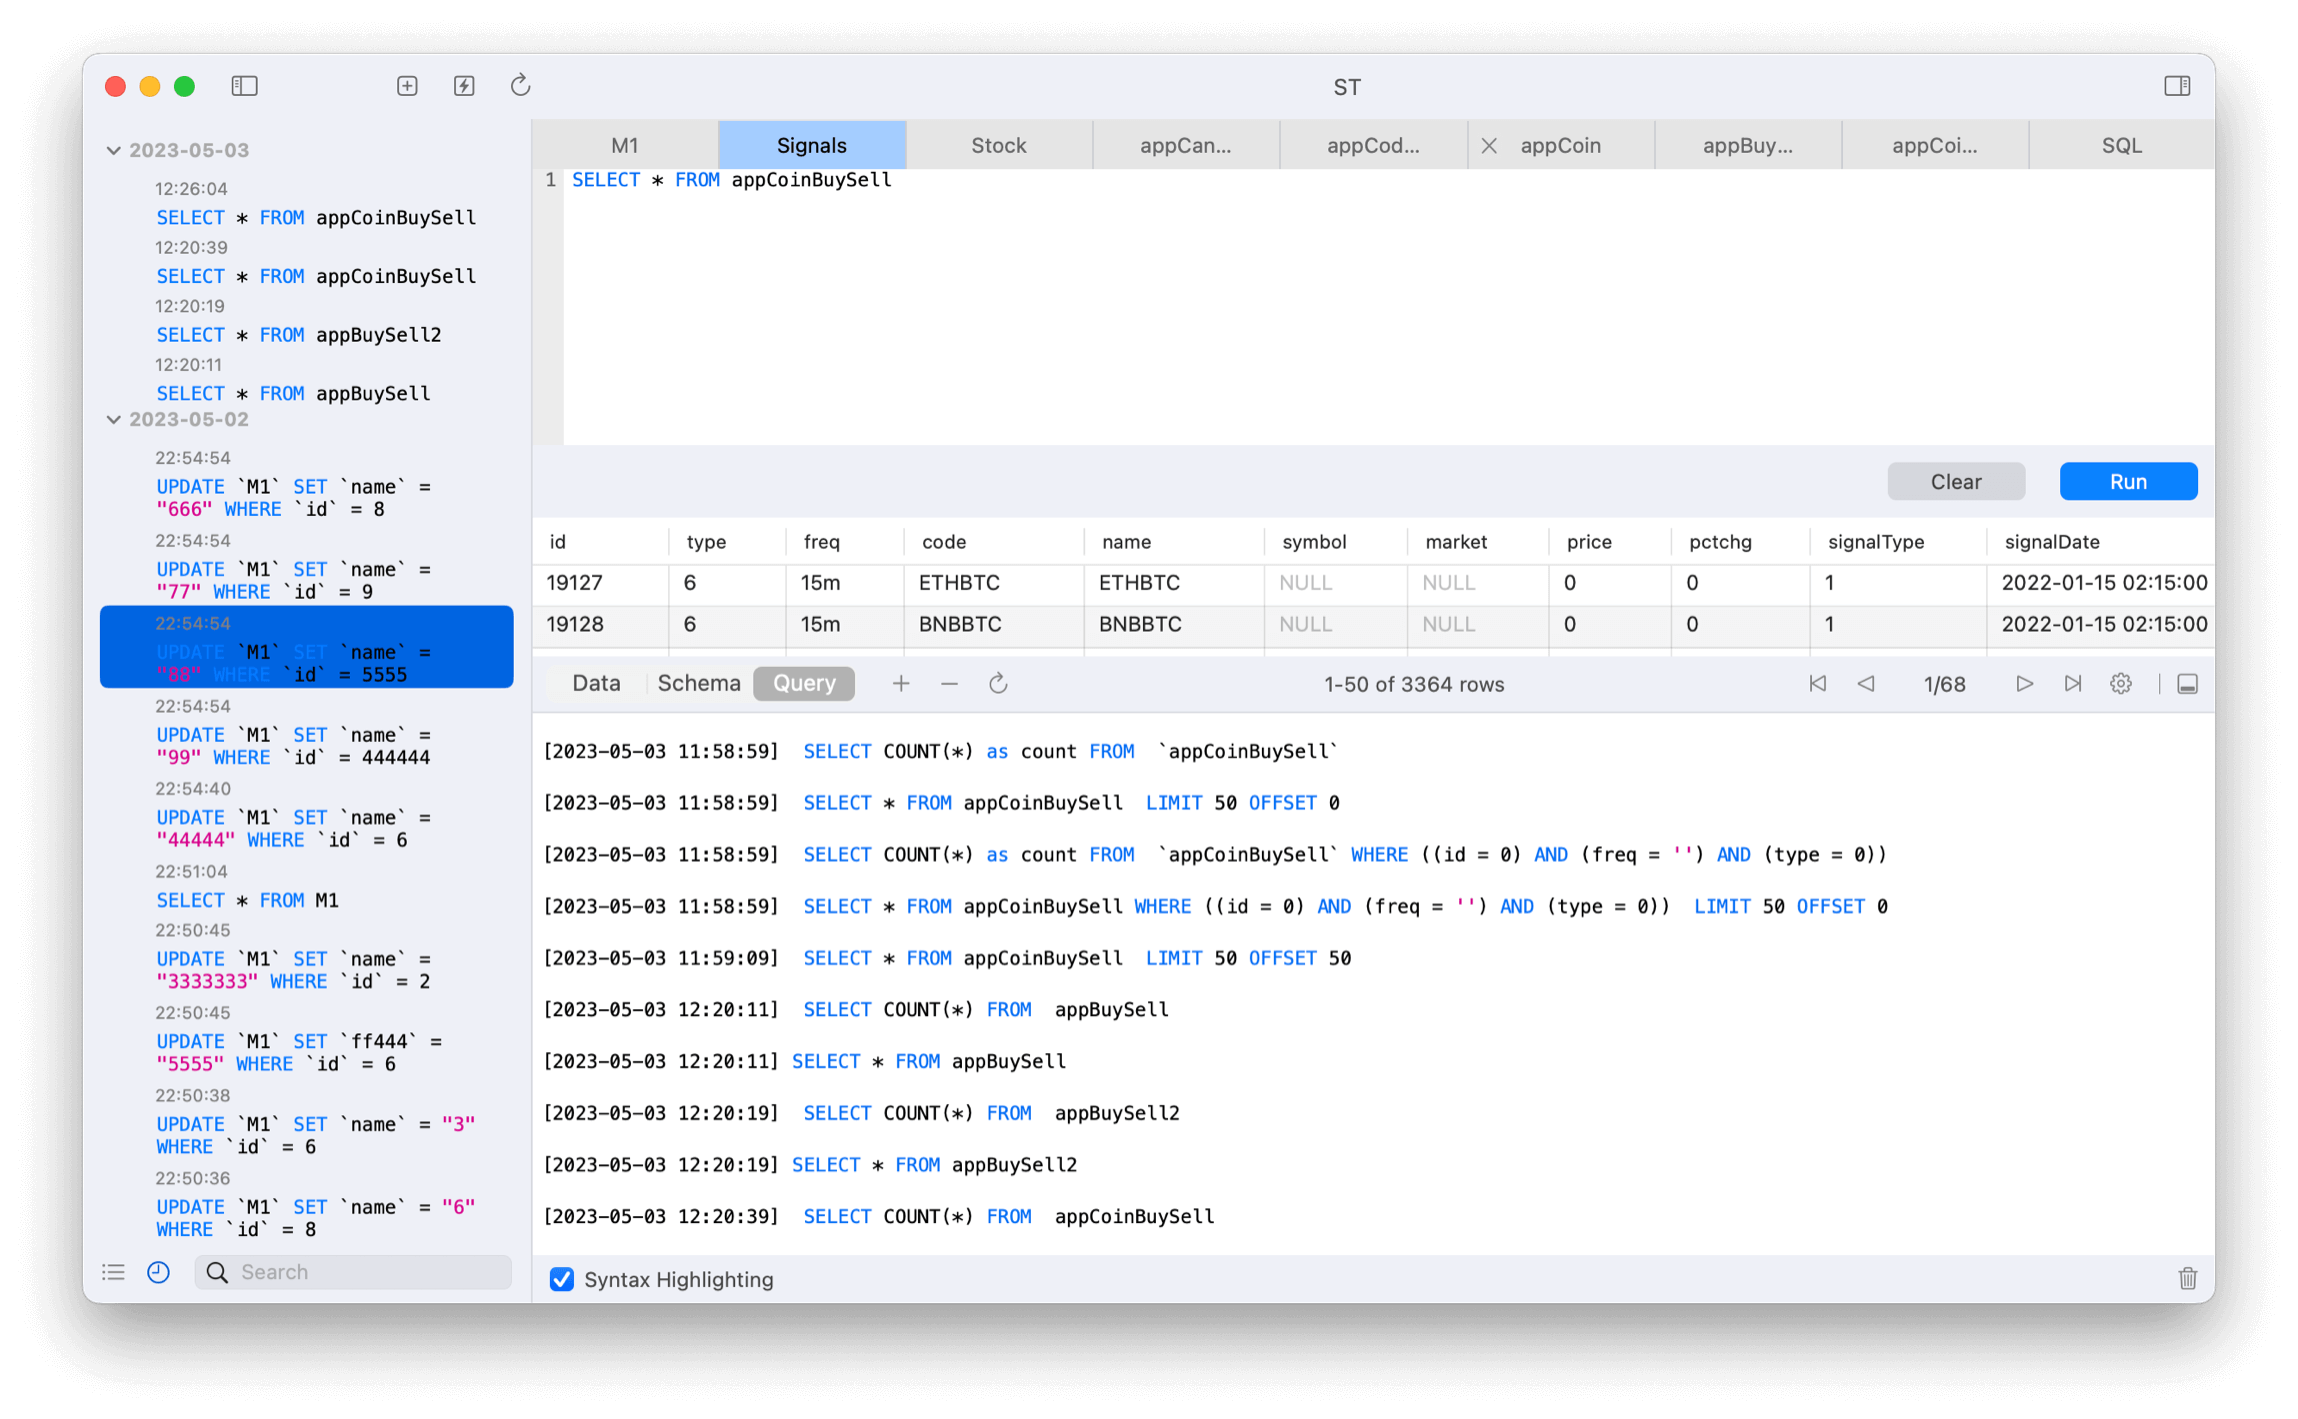Open the table settings gear icon
The image size is (2298, 1419).
pyautogui.click(x=2121, y=684)
